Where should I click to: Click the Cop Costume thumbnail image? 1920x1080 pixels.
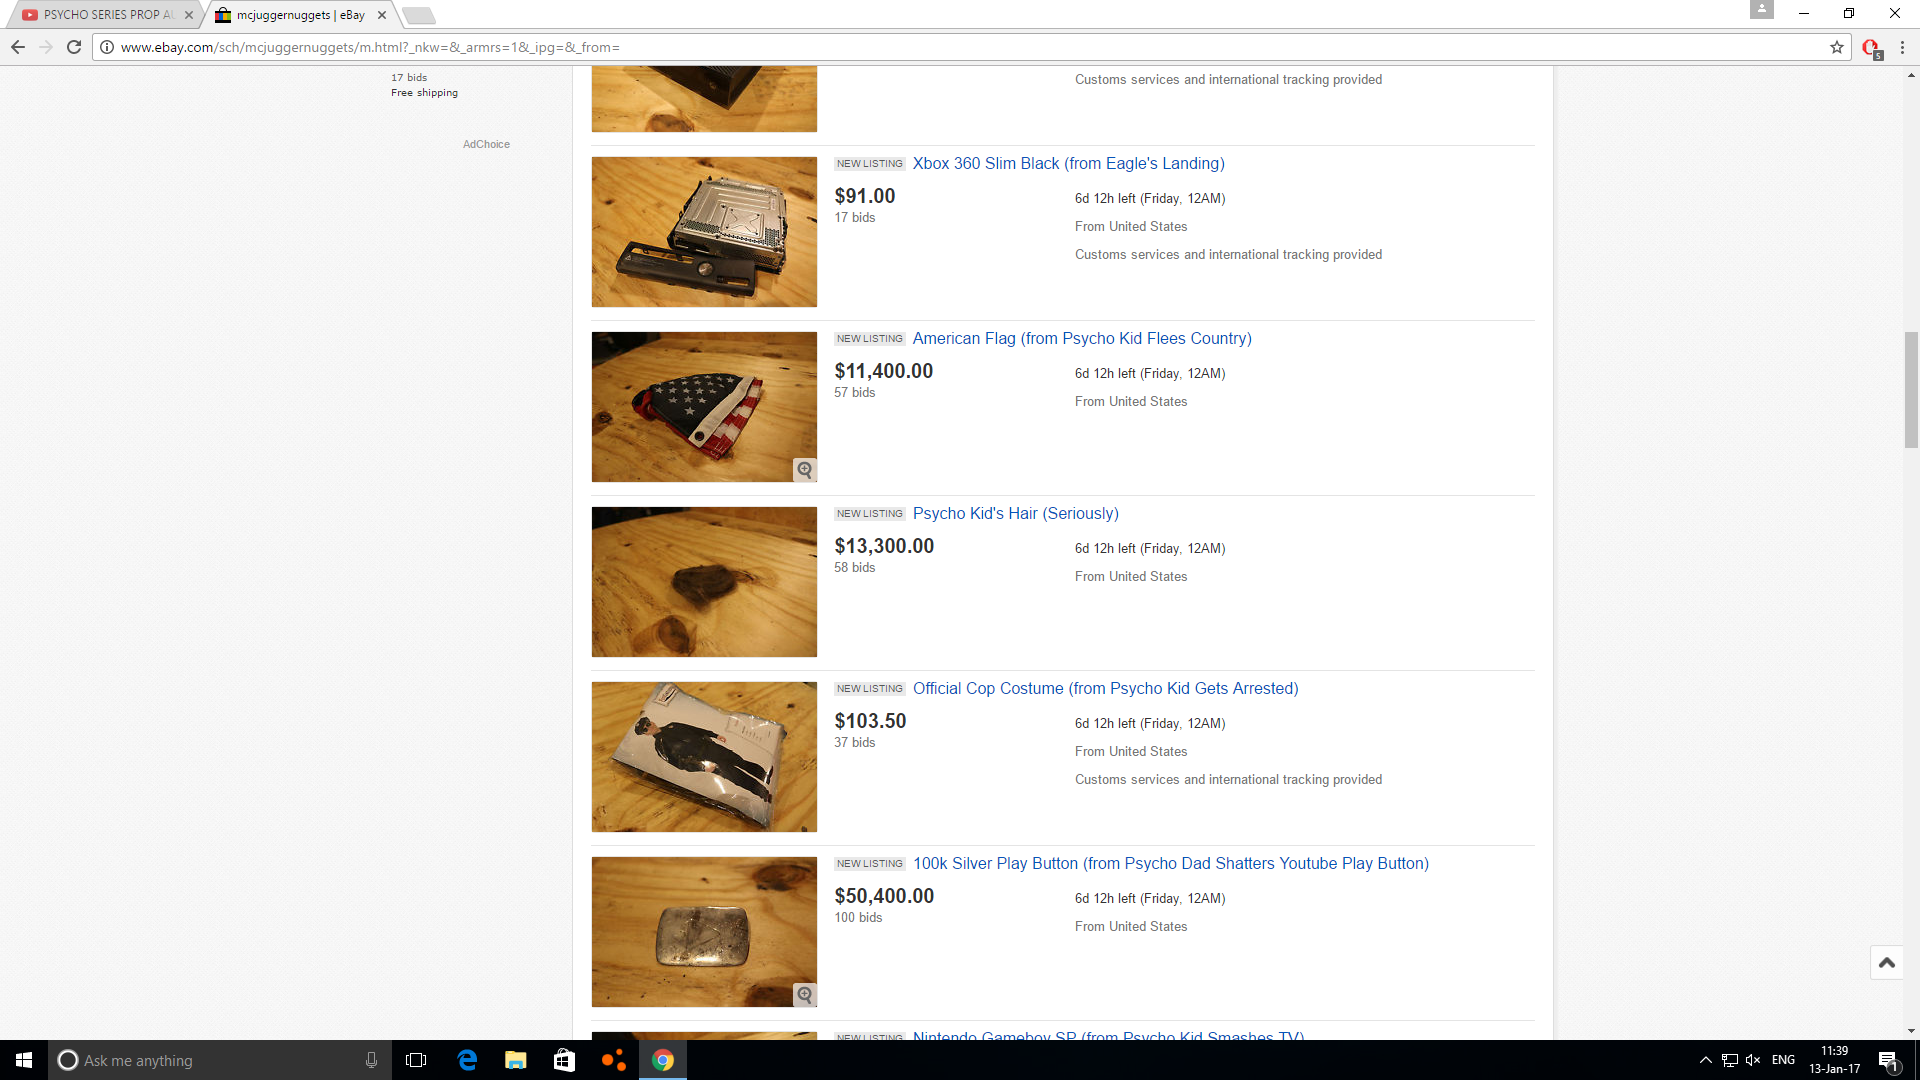tap(704, 757)
